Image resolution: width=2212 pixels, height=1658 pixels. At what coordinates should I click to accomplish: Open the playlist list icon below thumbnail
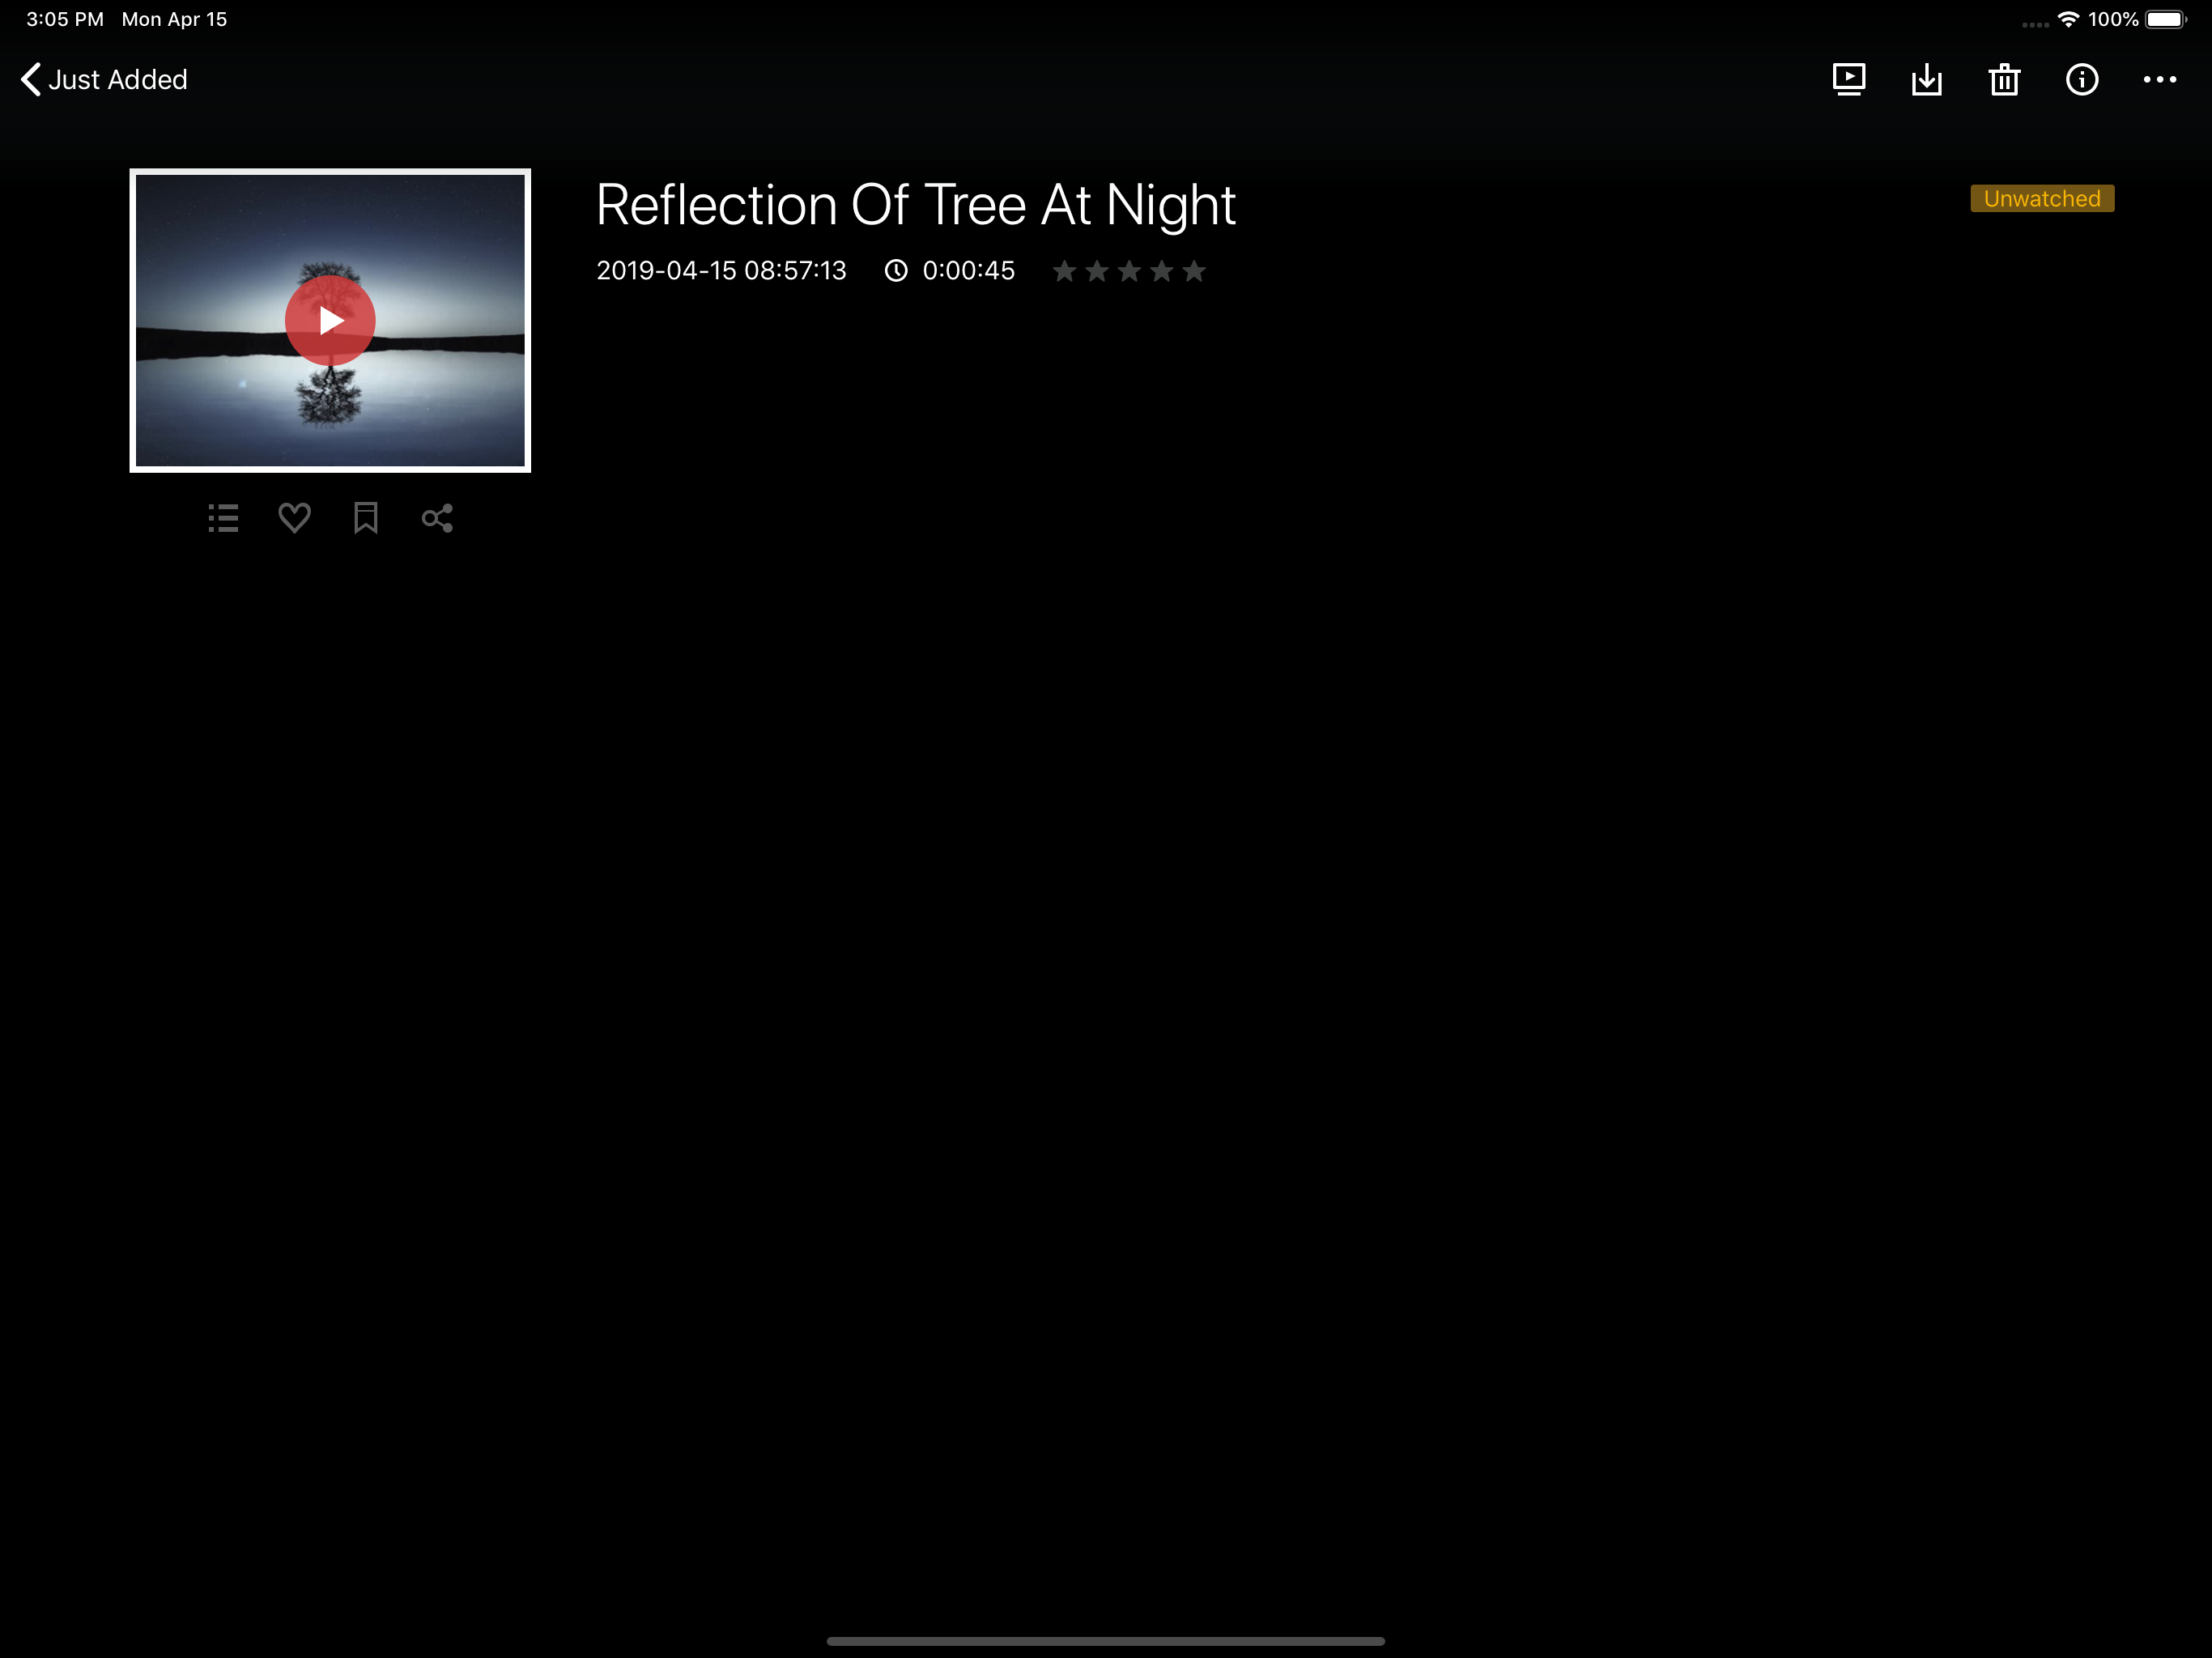coord(223,518)
